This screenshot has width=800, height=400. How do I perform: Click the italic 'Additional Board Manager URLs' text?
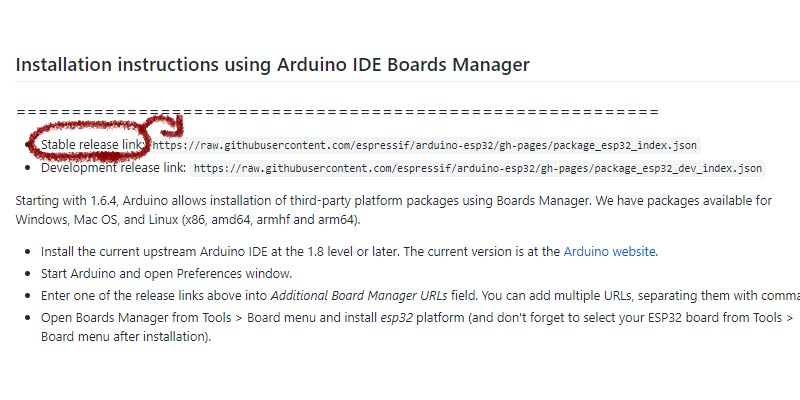pos(359,296)
